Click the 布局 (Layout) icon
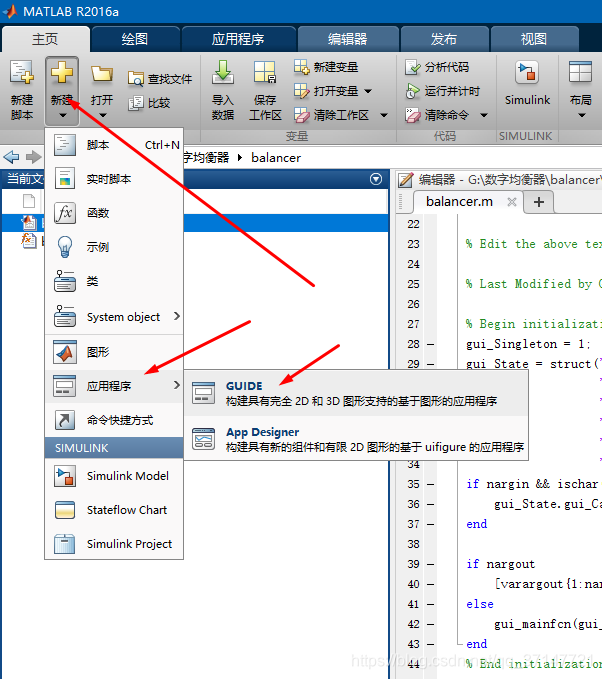This screenshot has width=602, height=679. coord(580,72)
